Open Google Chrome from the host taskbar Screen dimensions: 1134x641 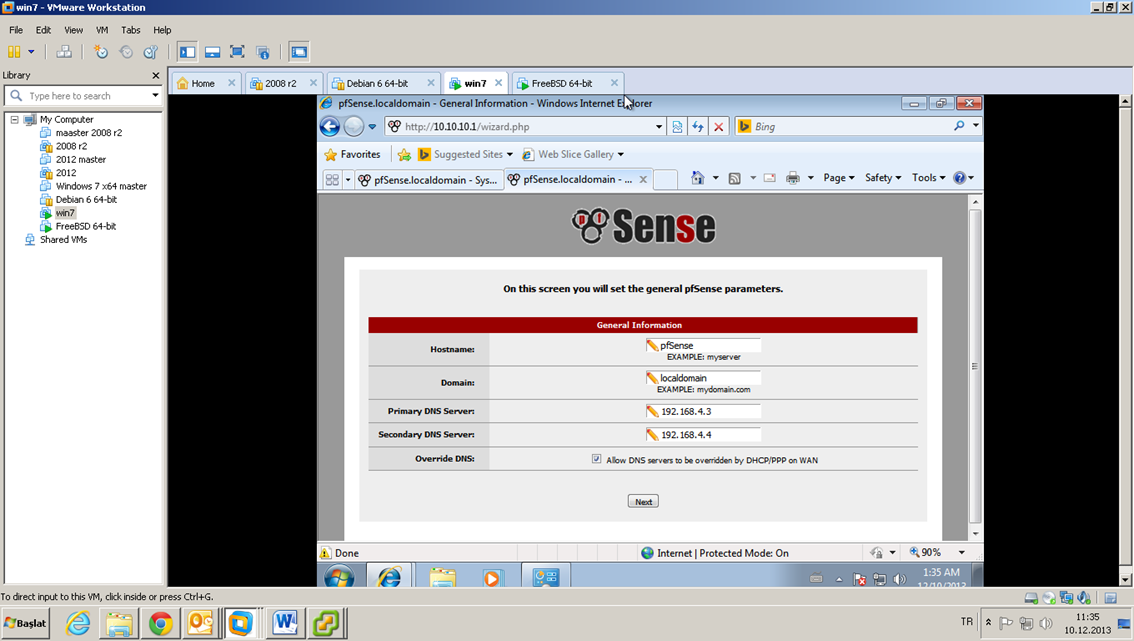click(161, 623)
